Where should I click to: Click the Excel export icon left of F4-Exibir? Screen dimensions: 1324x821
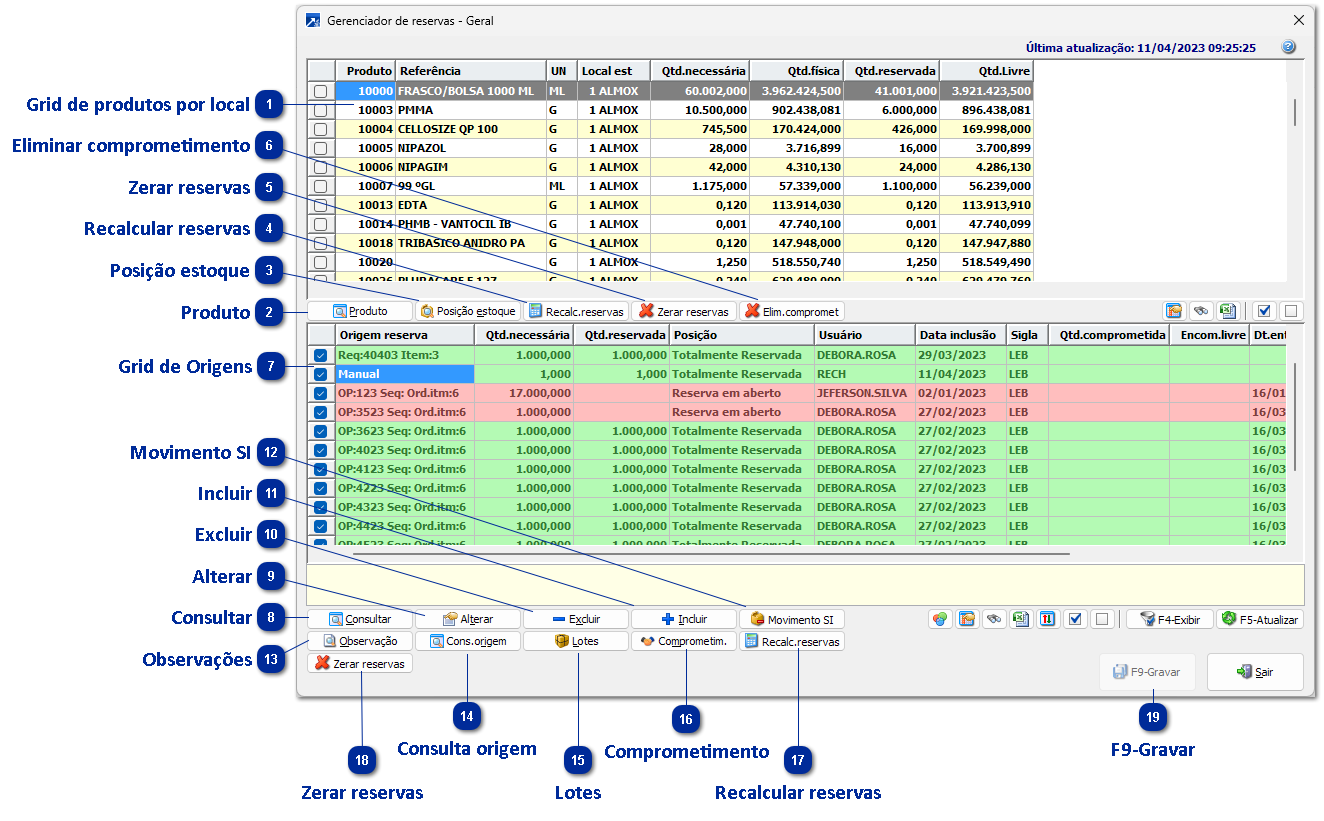(1020, 619)
